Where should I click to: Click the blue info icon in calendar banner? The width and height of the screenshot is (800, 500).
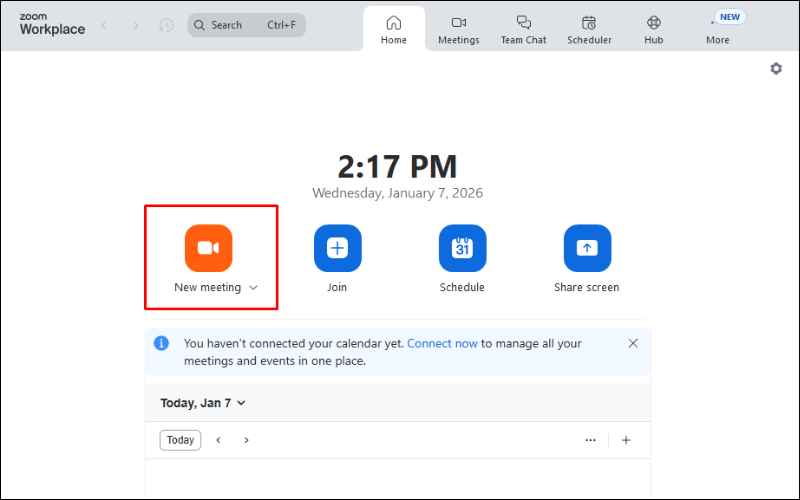pyautogui.click(x=161, y=343)
